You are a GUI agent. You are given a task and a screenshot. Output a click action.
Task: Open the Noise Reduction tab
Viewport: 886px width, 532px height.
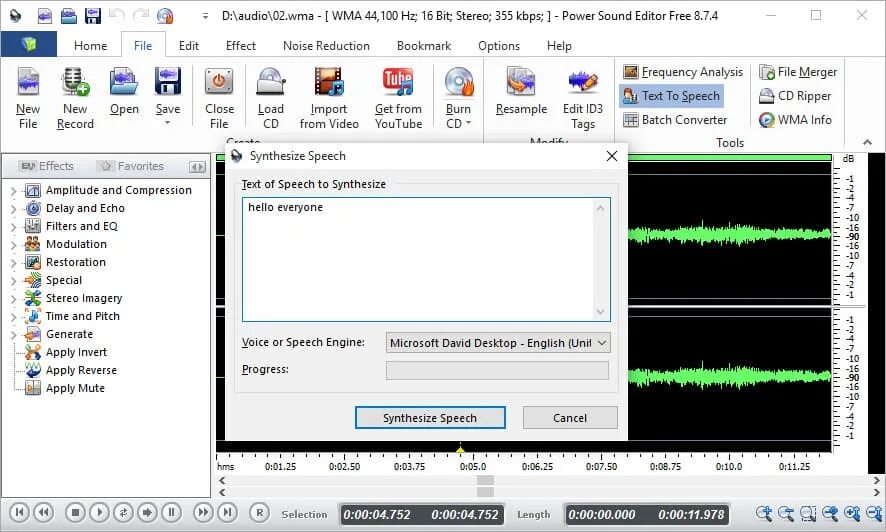point(326,46)
